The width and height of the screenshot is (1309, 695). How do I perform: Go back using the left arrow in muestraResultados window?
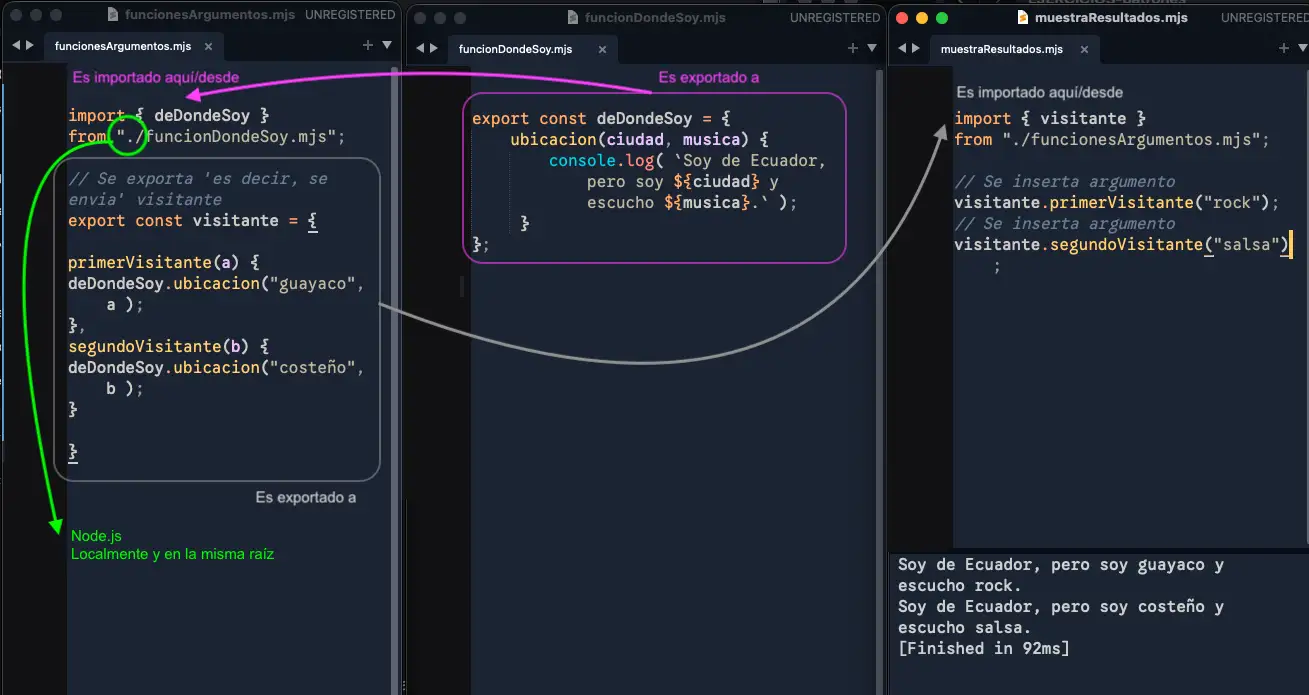click(900, 48)
